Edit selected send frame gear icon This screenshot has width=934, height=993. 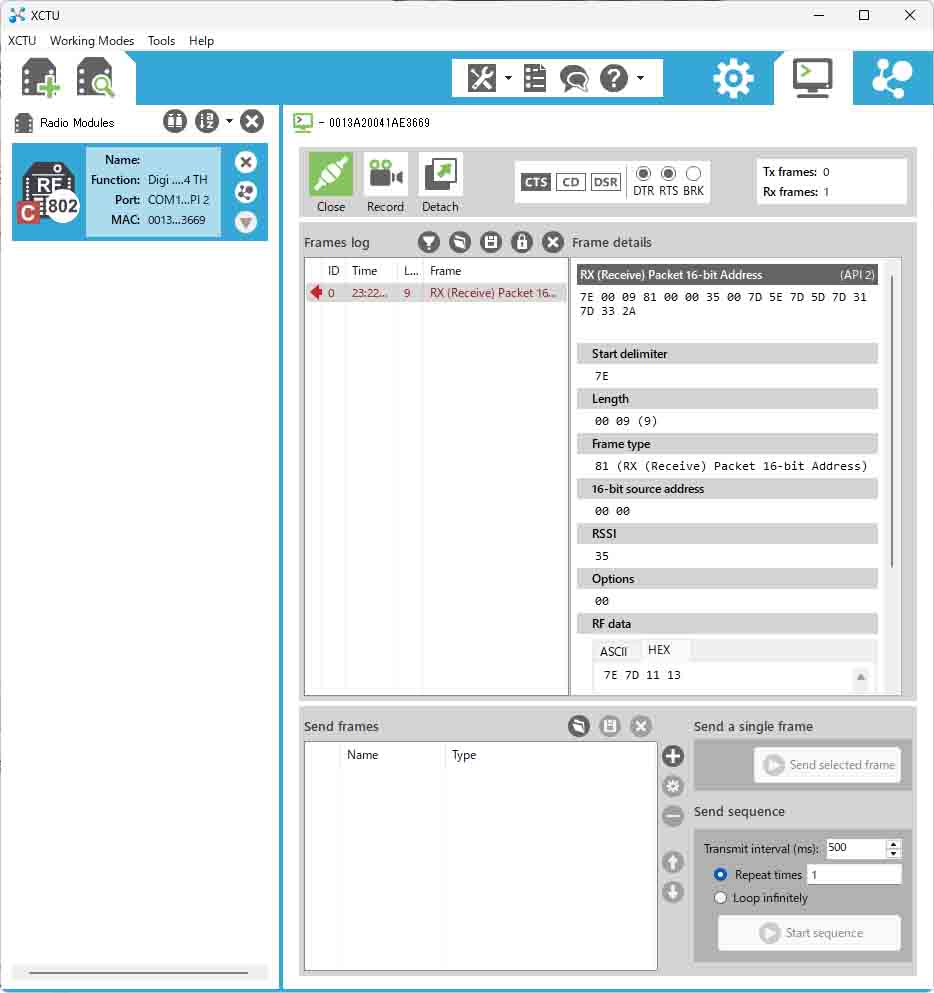click(x=672, y=786)
